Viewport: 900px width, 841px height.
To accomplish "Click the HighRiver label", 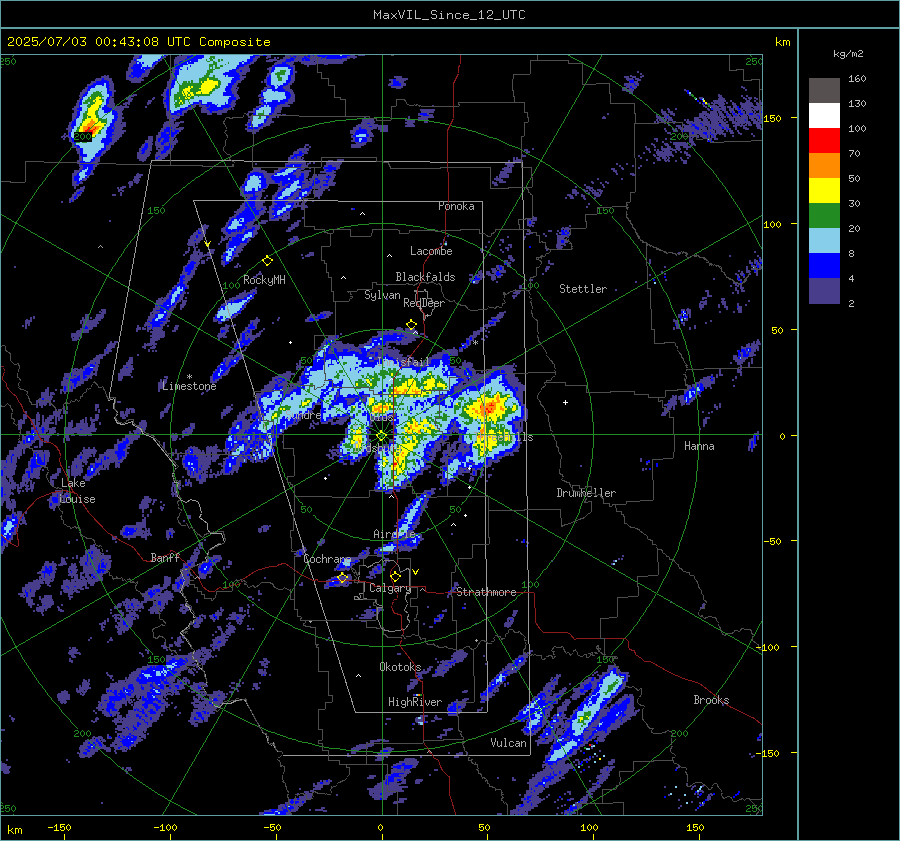I will [415, 702].
